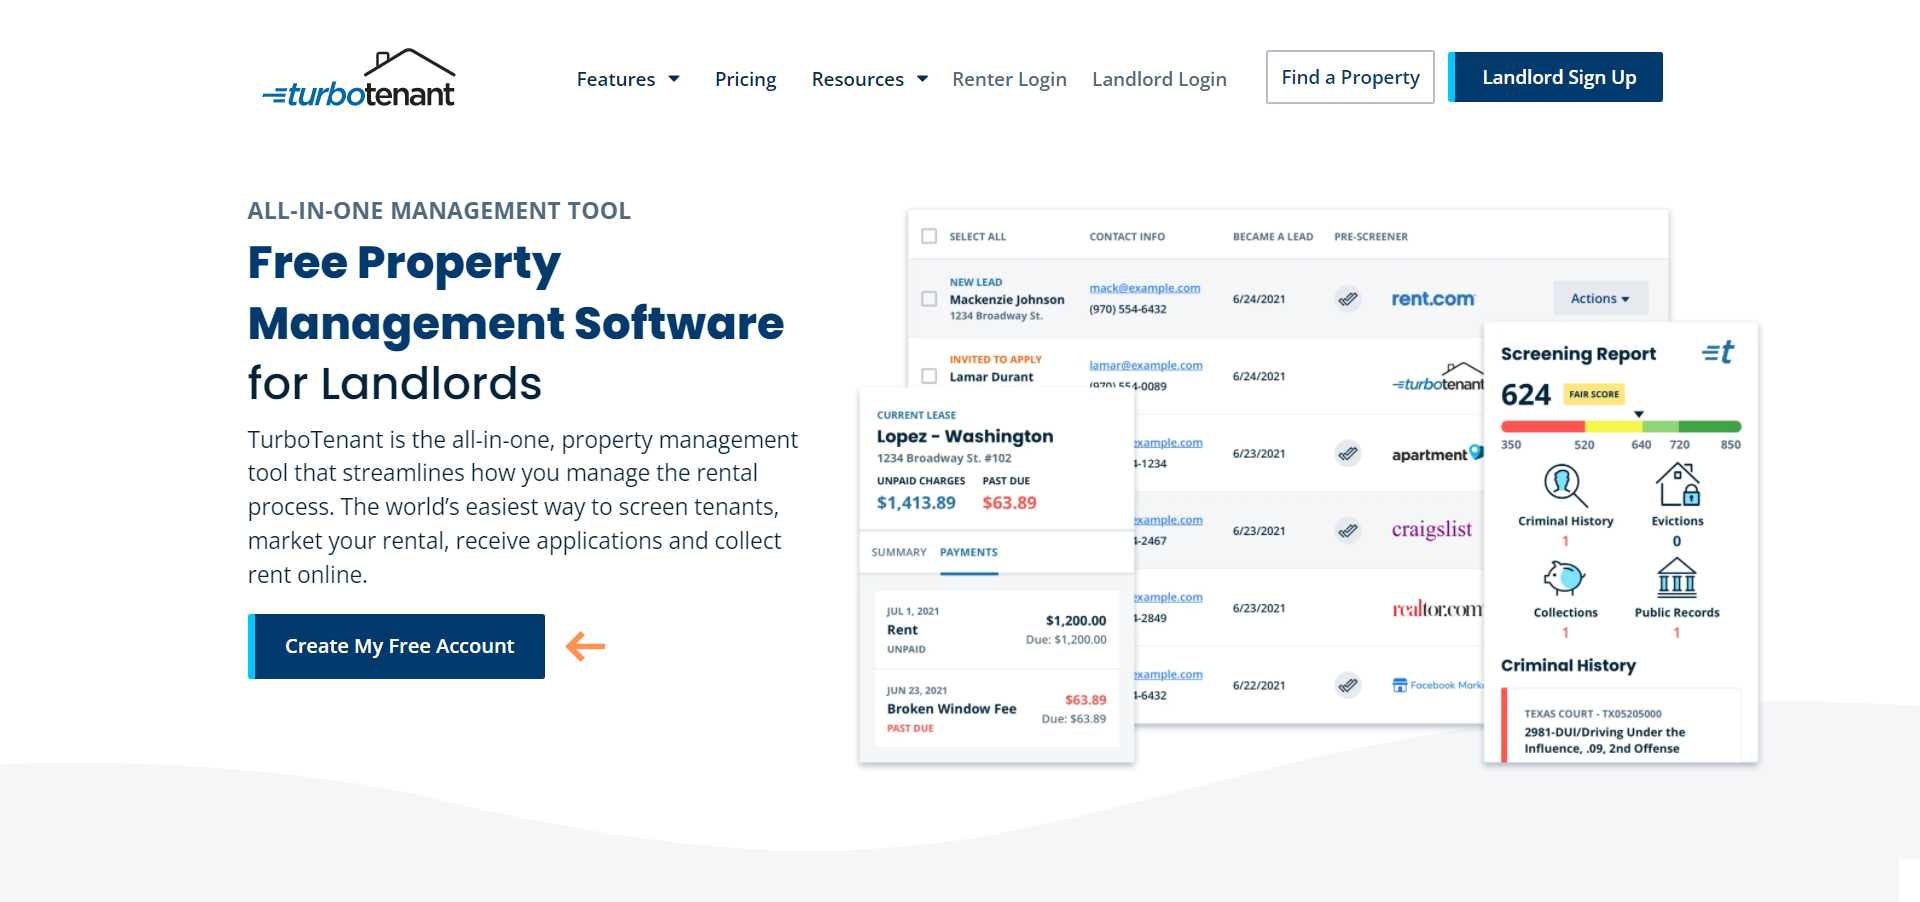Click the Texas Court DUI record entry
This screenshot has height=902, width=1920.
(1621, 725)
